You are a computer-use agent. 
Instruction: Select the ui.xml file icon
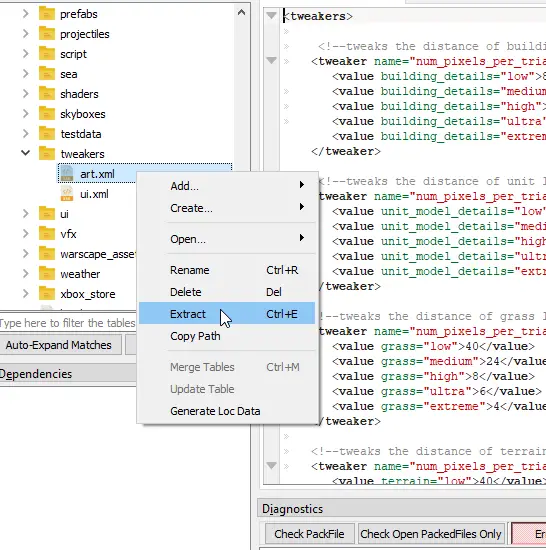click(67, 194)
